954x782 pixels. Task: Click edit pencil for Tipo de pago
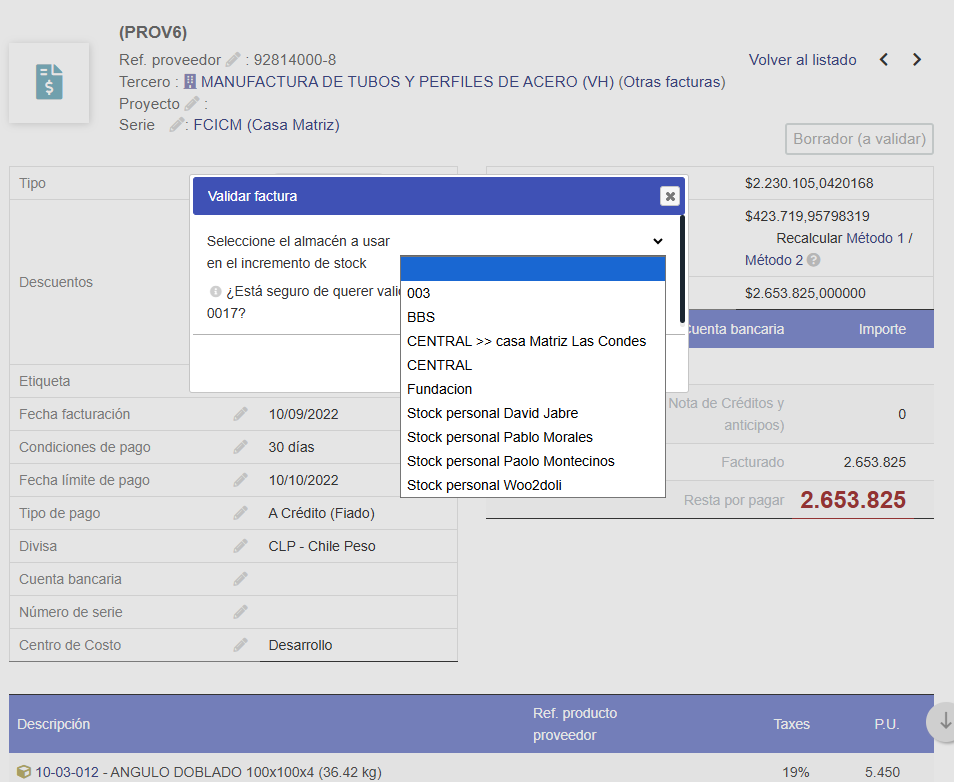coord(240,513)
